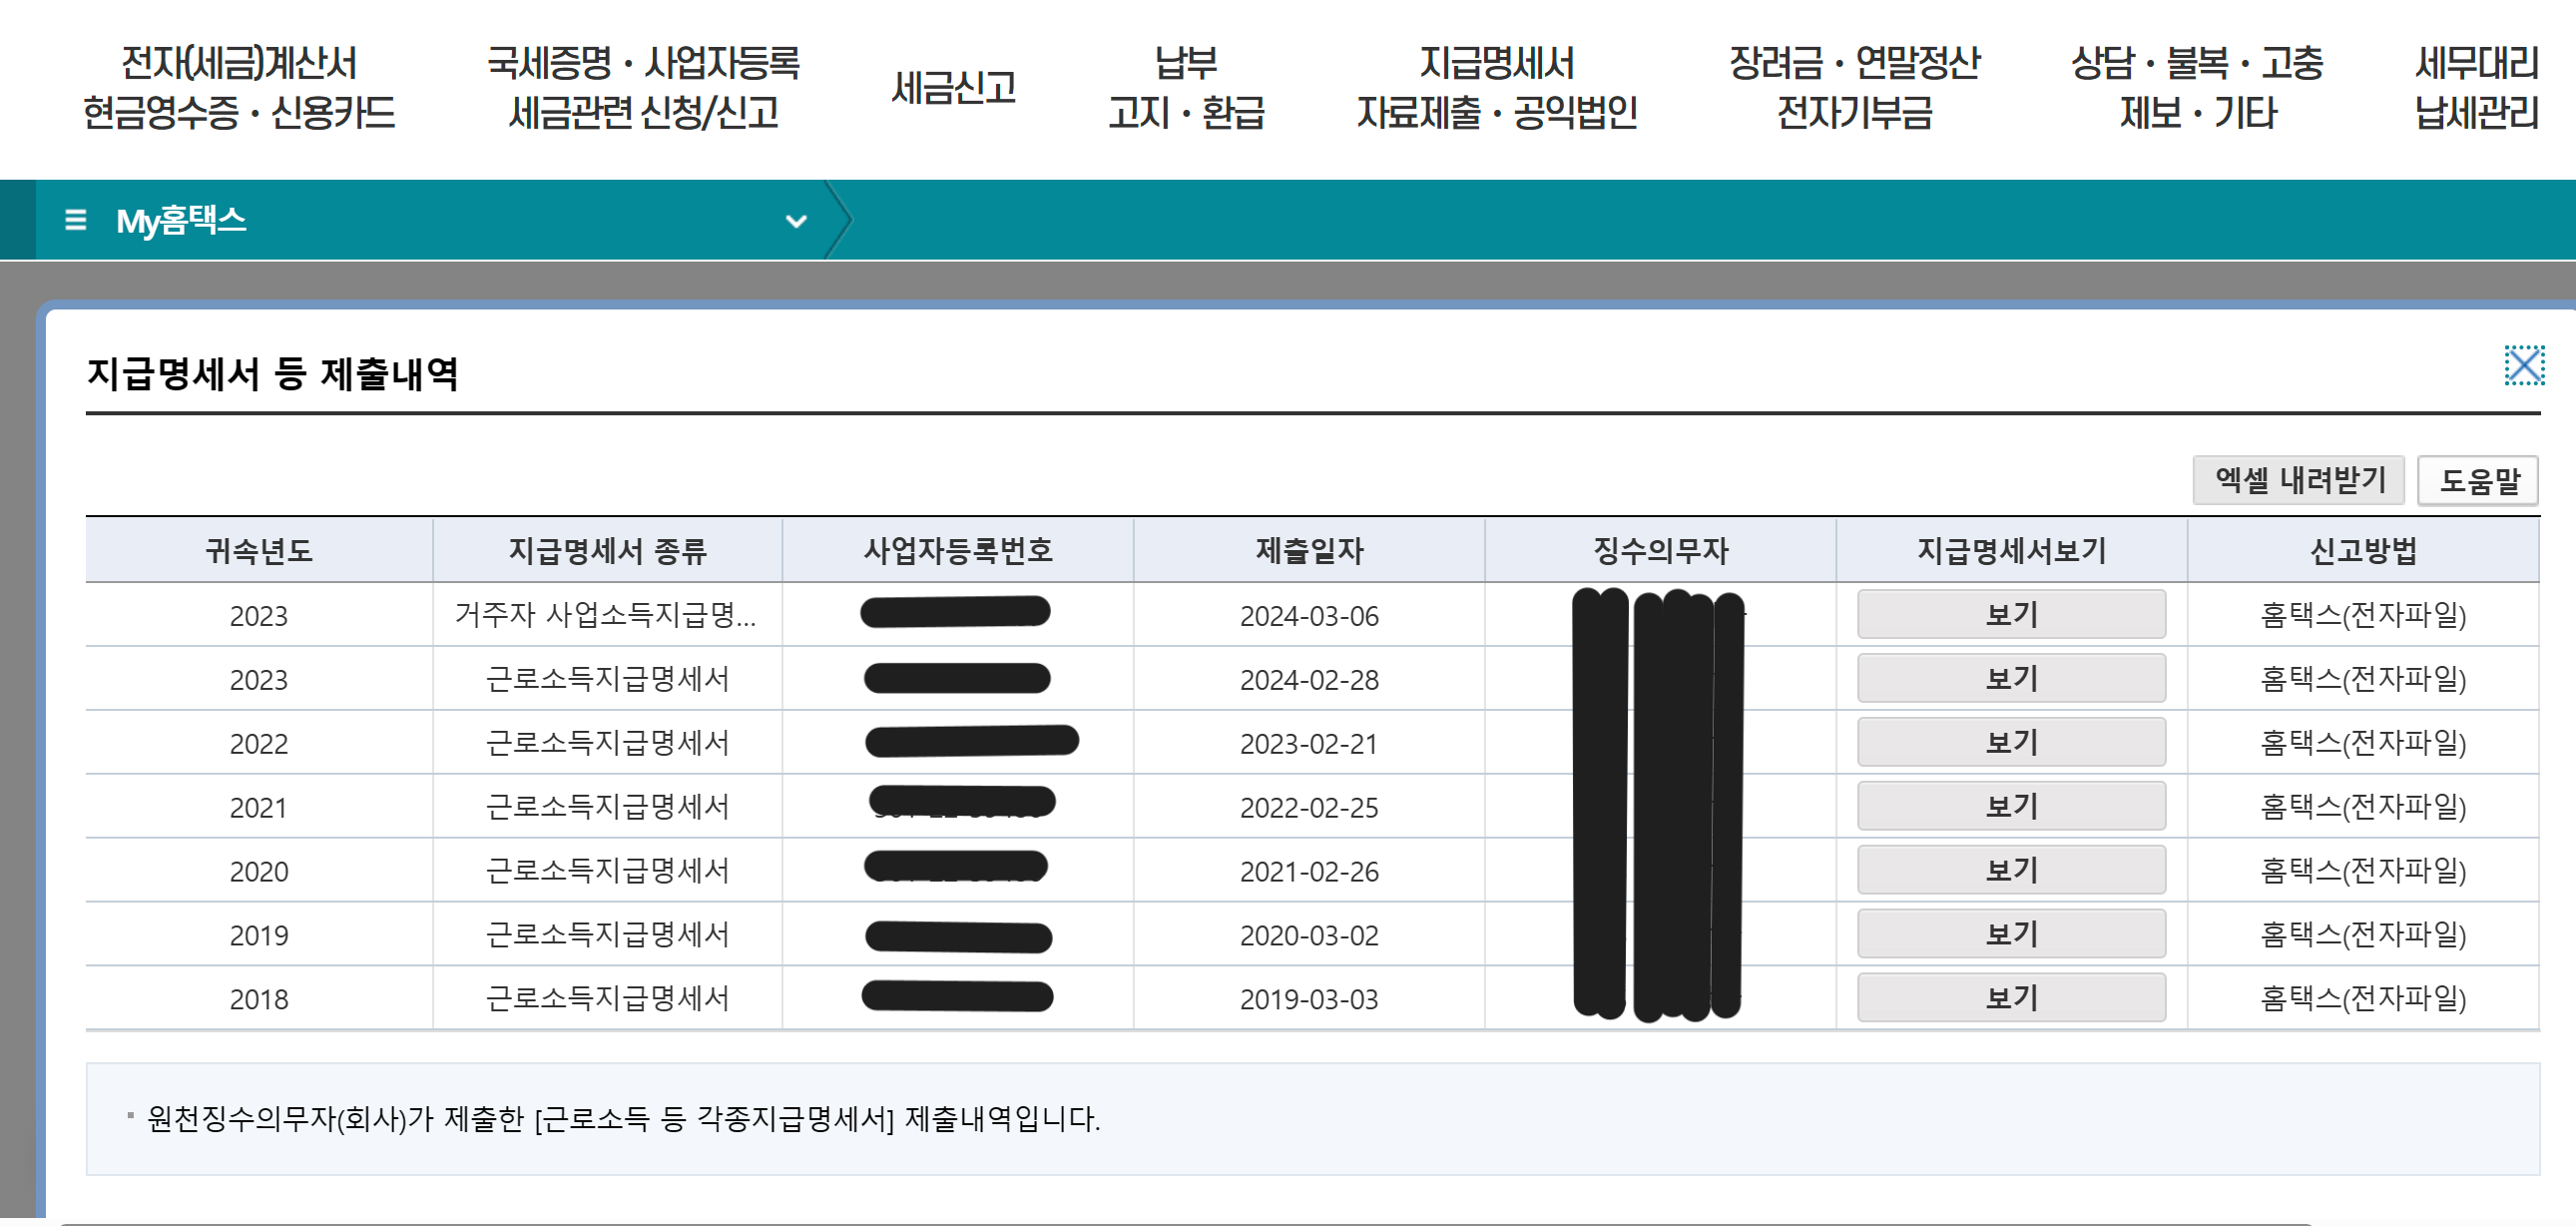View the 2019 근로소득지급명세서 record
The image size is (2576, 1226).
2010,934
